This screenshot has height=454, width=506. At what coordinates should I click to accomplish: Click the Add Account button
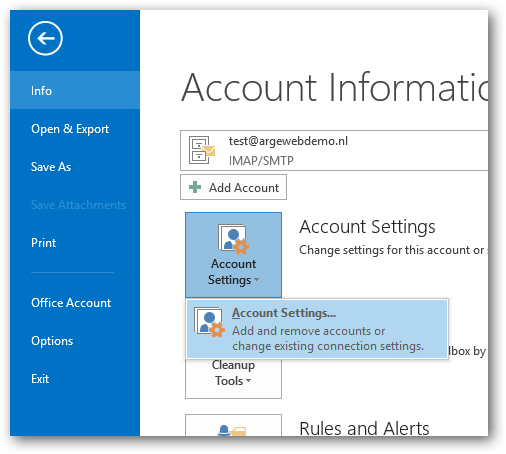tap(233, 187)
